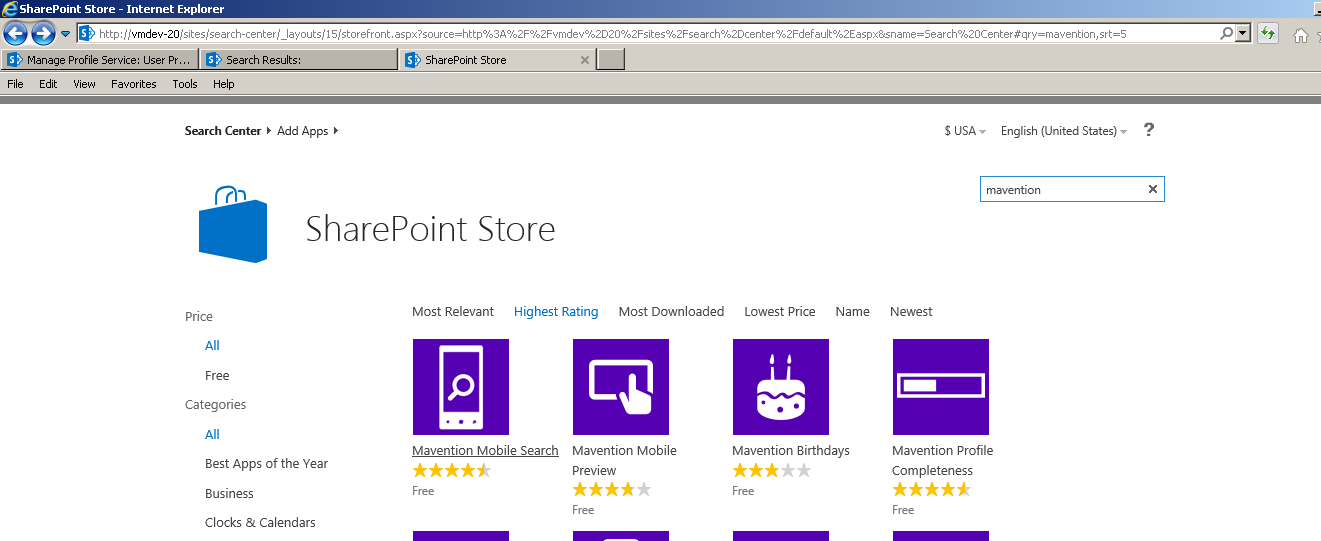Image resolution: width=1321 pixels, height=541 pixels.
Task: Click the Home icon in browser toolbar
Action: [1301, 35]
